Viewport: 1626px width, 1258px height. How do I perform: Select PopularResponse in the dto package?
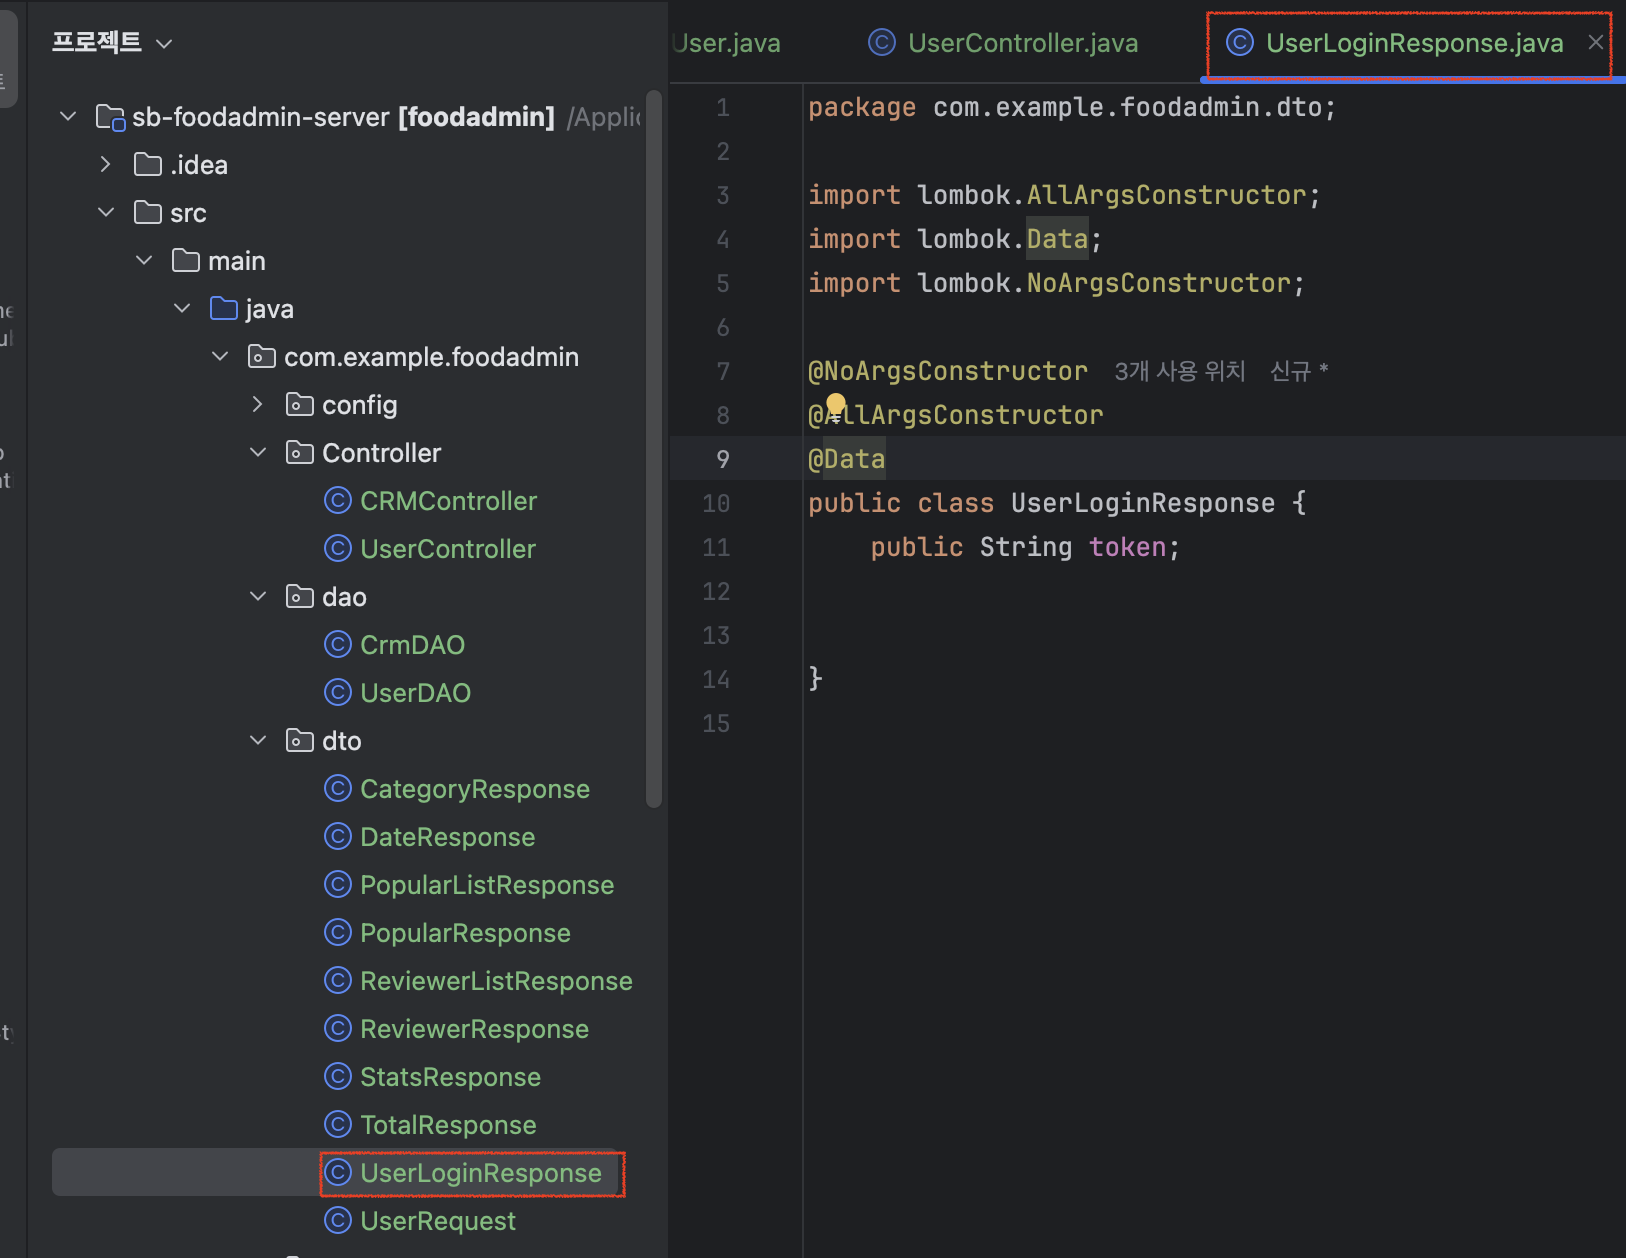pos(465,933)
